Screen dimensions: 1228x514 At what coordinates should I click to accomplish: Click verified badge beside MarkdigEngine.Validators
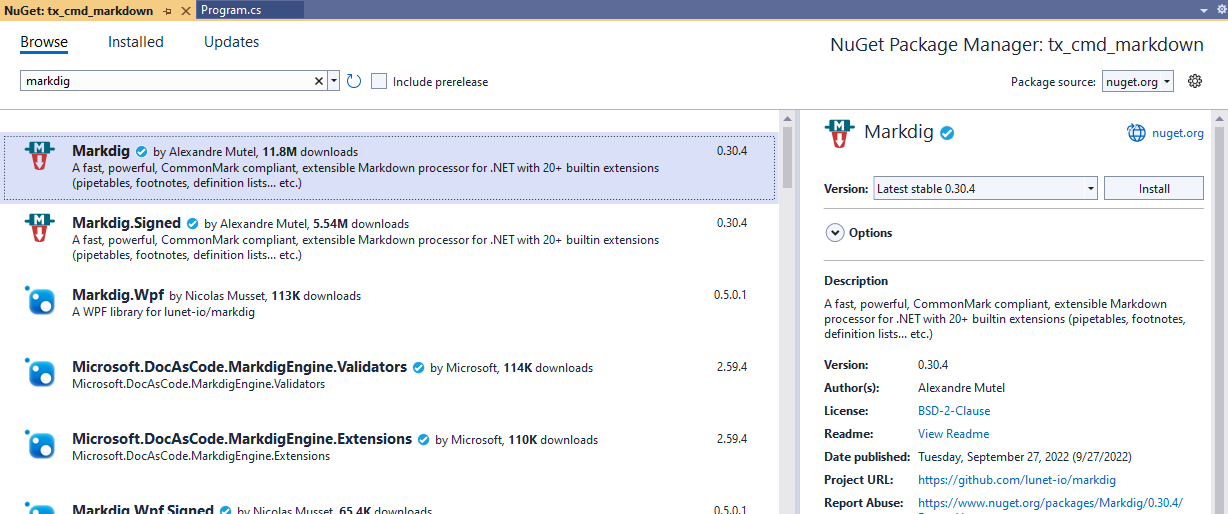418,368
